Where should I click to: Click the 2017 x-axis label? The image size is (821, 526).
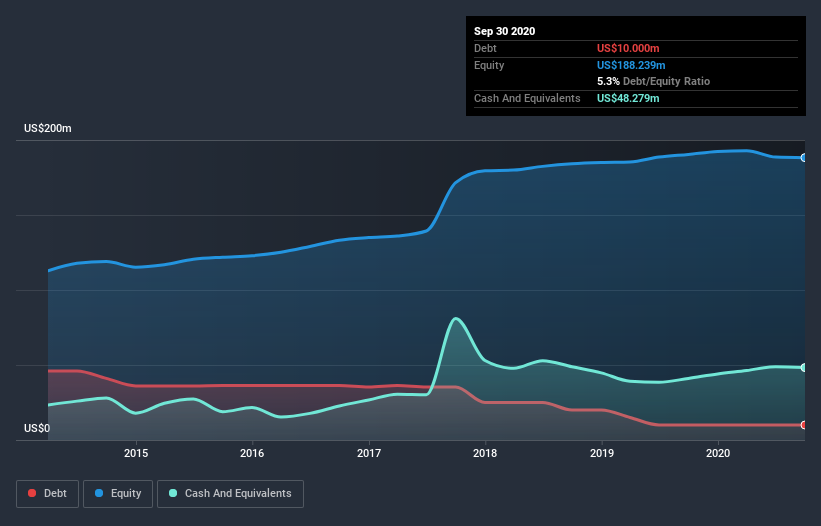(x=369, y=453)
